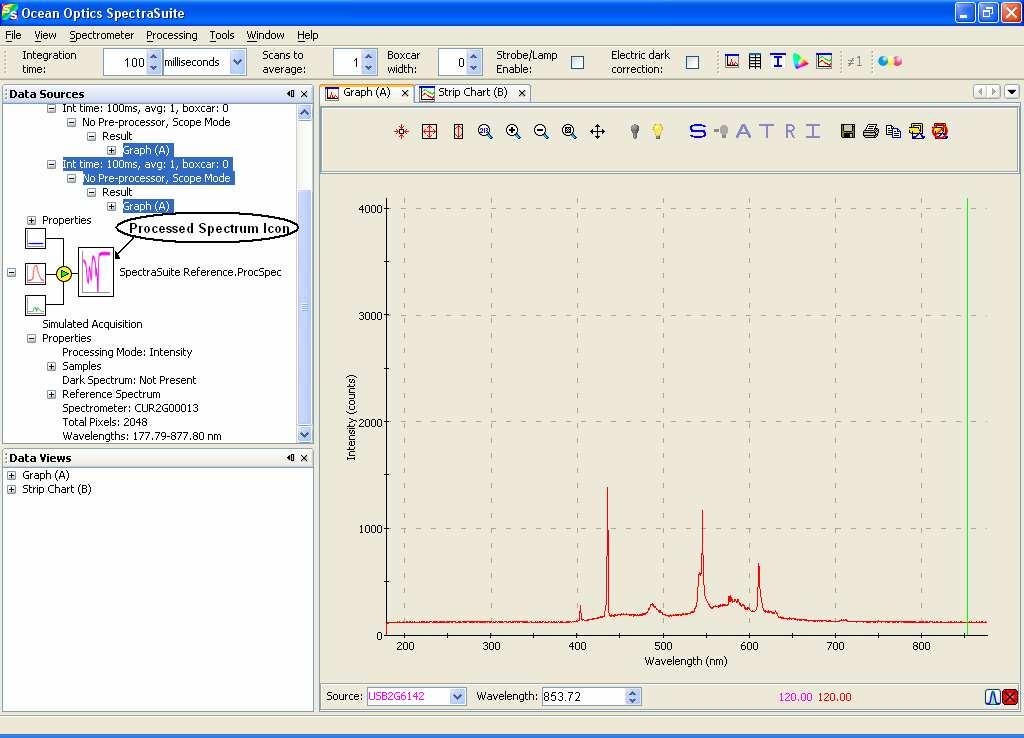Switch to Transmission mode T icon
This screenshot has width=1024, height=738.
point(767,131)
